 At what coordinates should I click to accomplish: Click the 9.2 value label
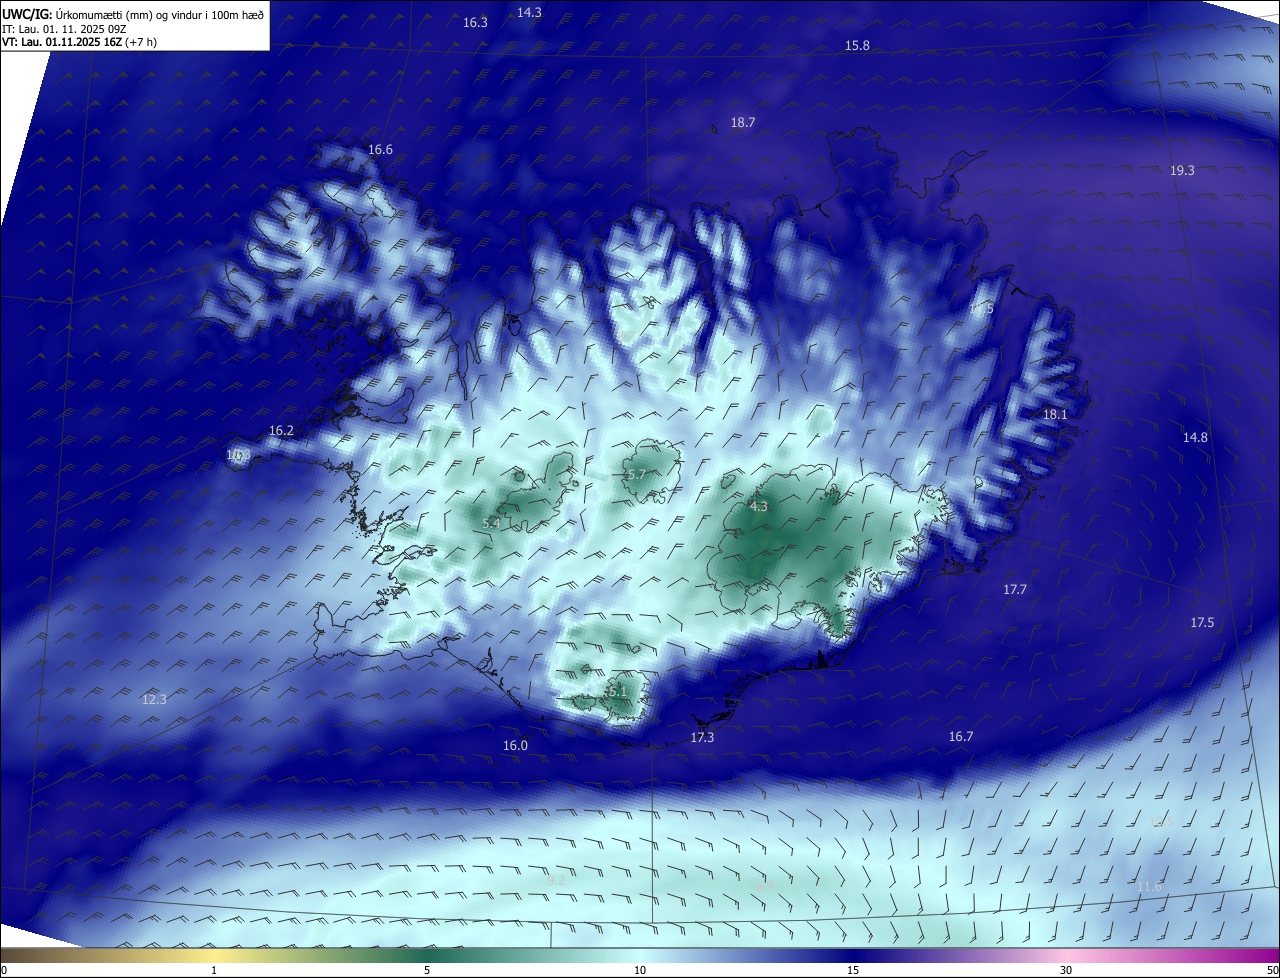(x=556, y=881)
